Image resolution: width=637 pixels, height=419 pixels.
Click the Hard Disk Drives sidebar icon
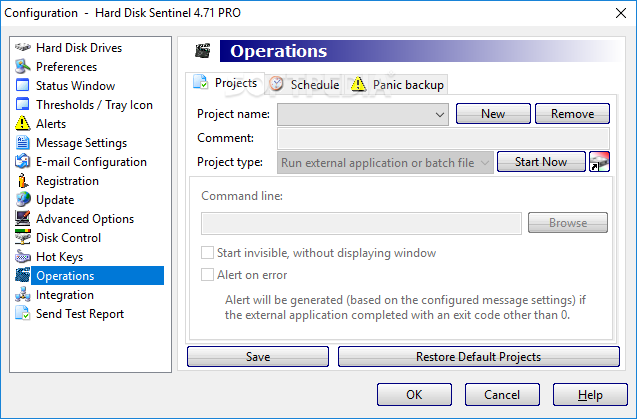[x=23, y=48]
